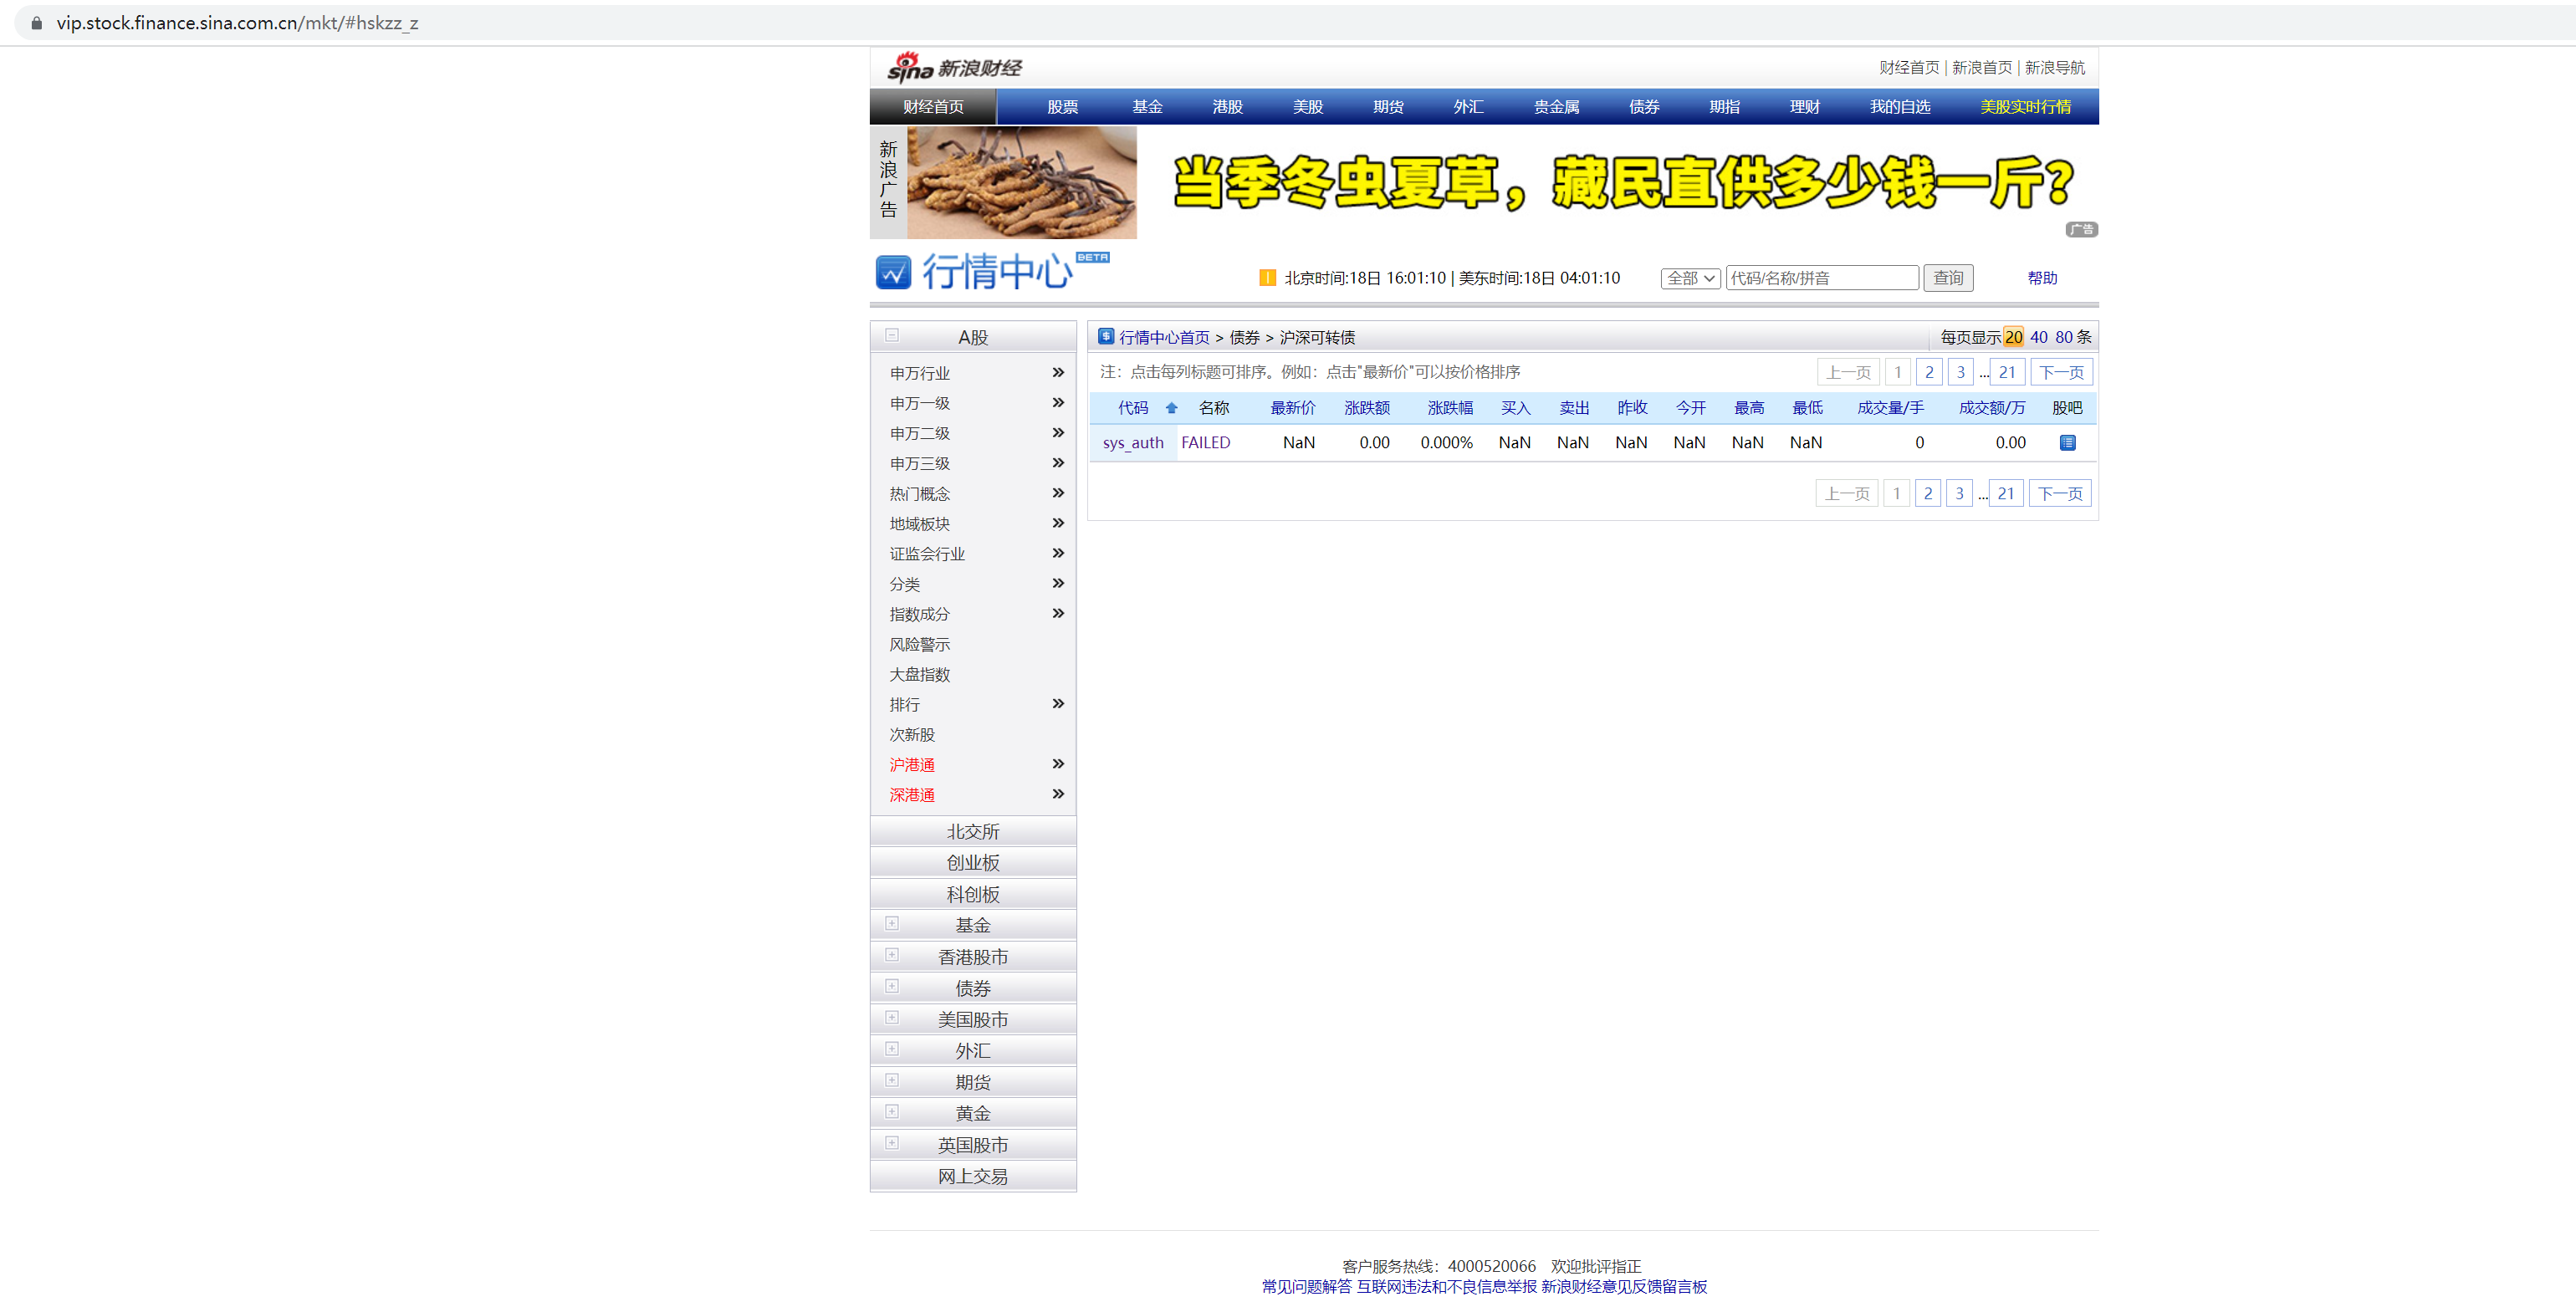Open the 港股 navigation tab
The height and width of the screenshot is (1307, 2576).
tap(1227, 107)
